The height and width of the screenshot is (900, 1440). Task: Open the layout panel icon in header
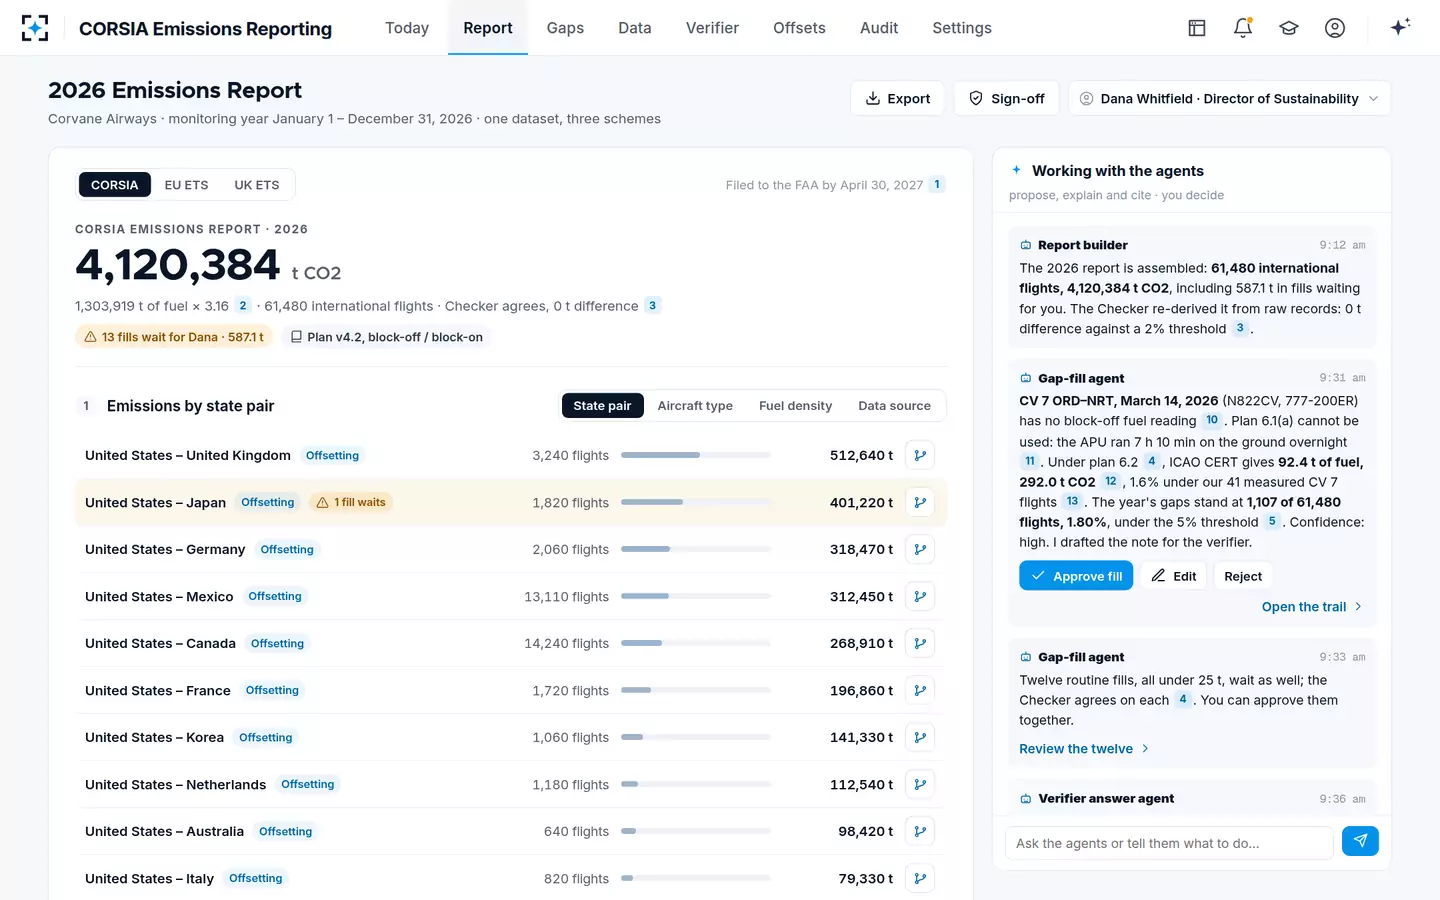click(x=1197, y=28)
